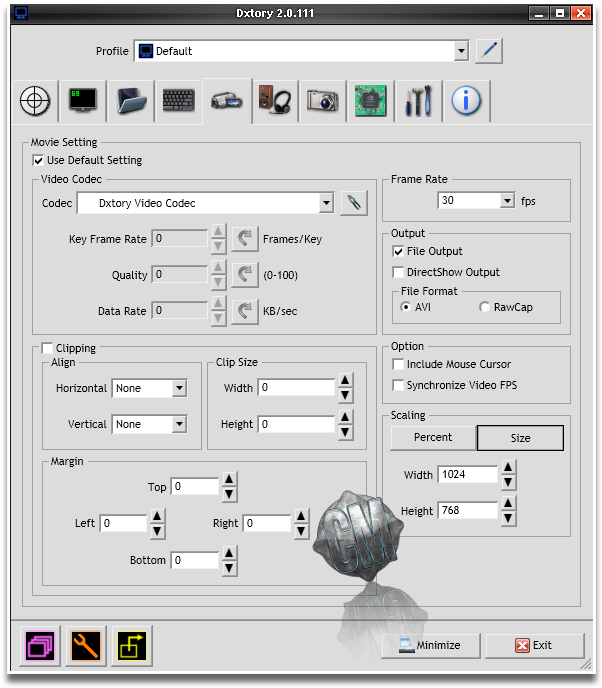Screen dimensions: 602x688
Task: Enable DirectShow Output
Action: point(398,272)
